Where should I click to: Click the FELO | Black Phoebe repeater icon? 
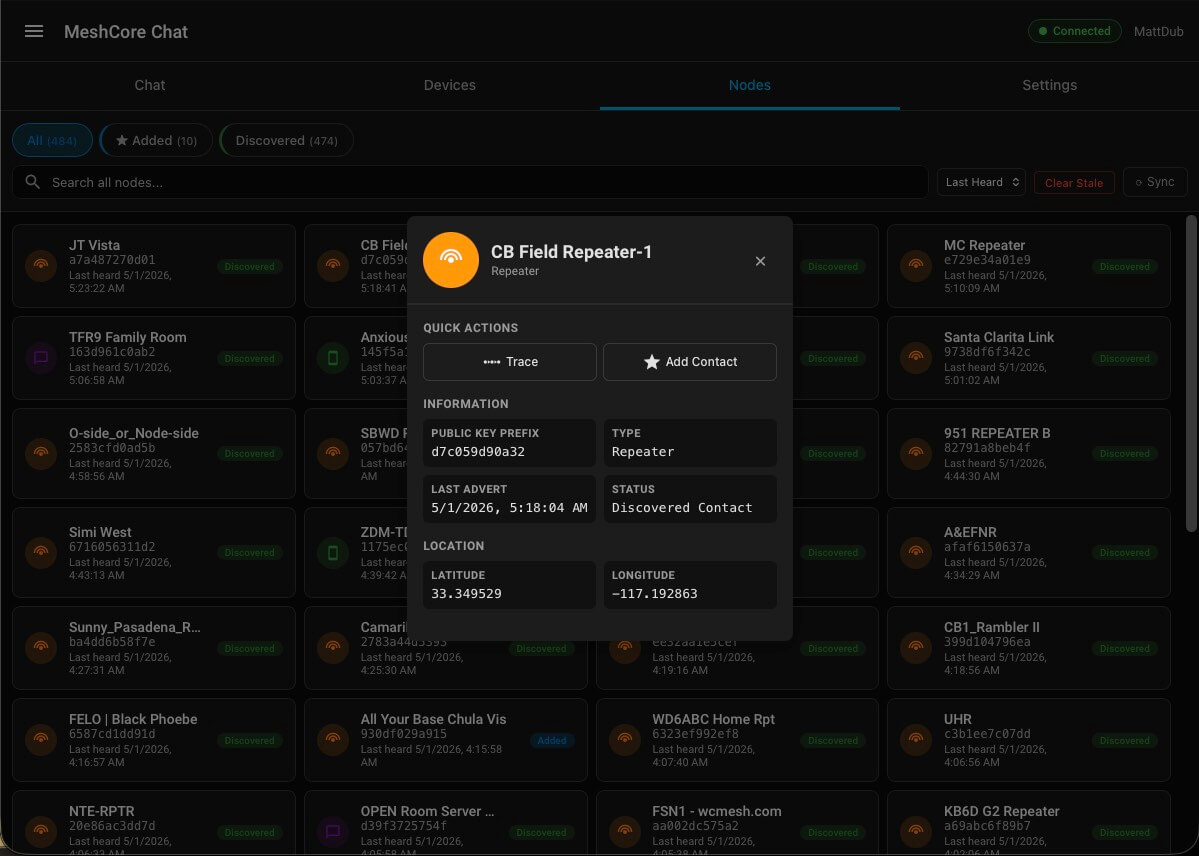[x=41, y=740]
